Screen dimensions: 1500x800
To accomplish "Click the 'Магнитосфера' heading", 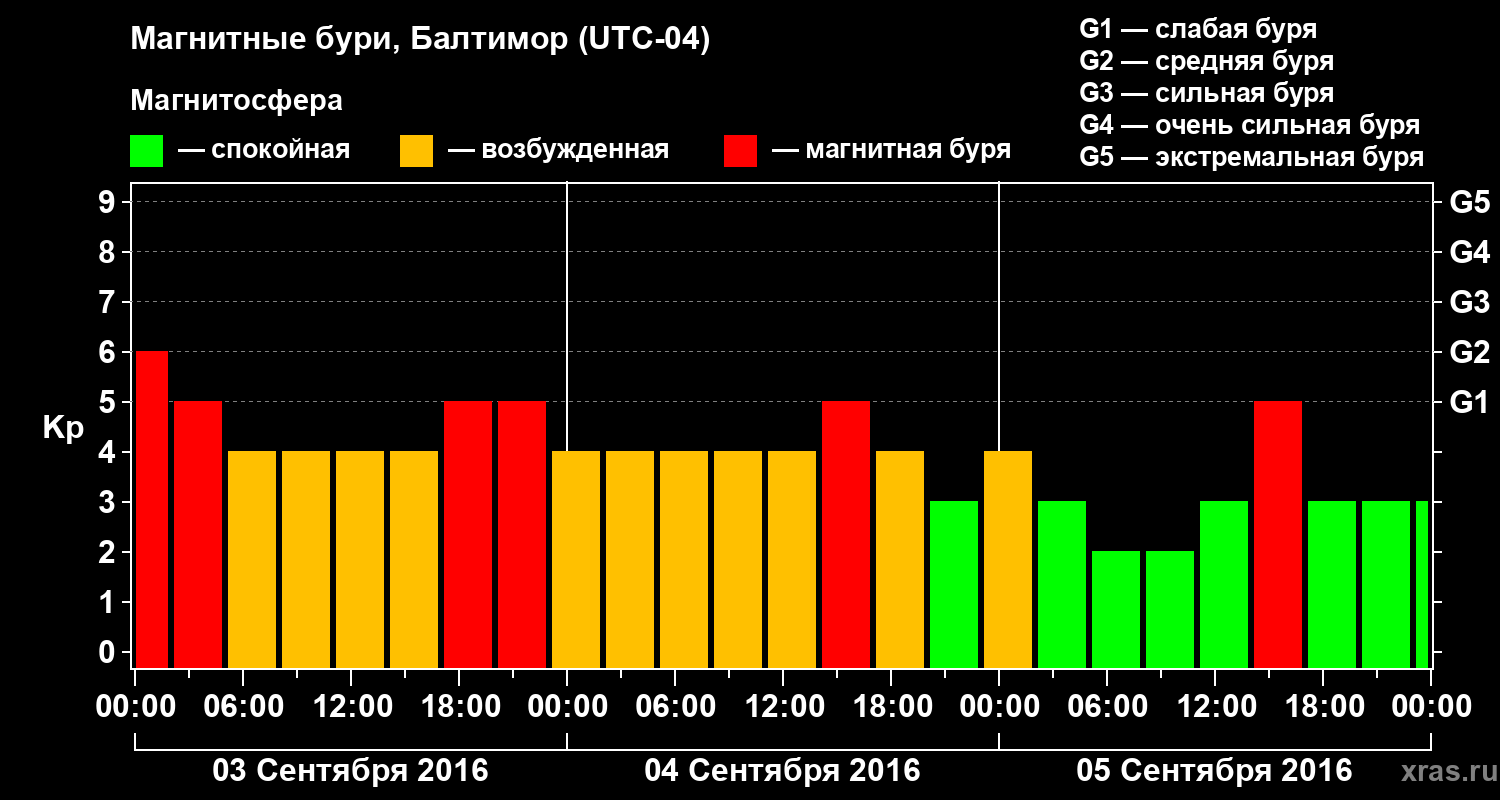I will click(236, 101).
